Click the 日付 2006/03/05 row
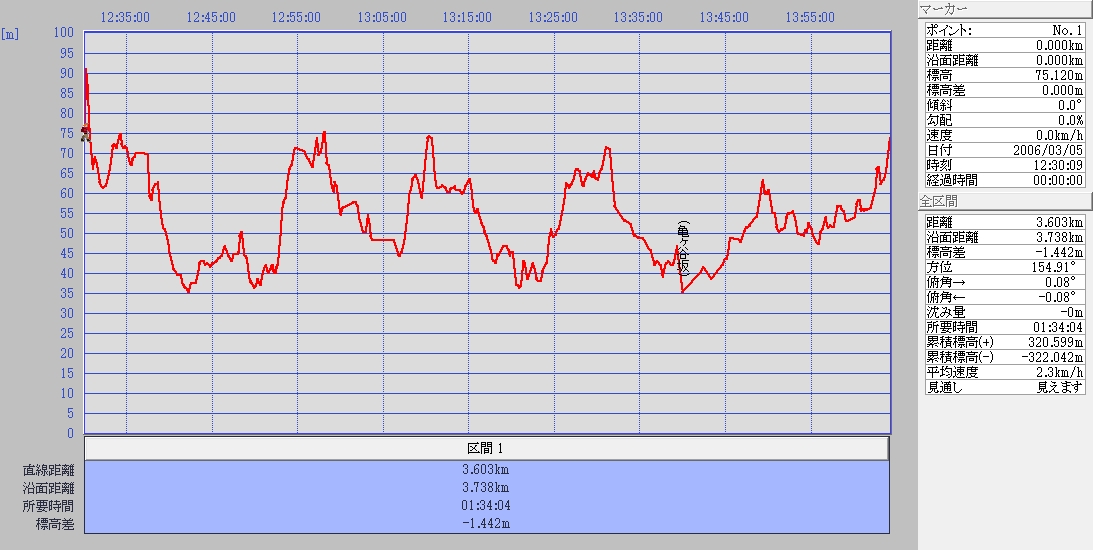 (x=1003, y=150)
